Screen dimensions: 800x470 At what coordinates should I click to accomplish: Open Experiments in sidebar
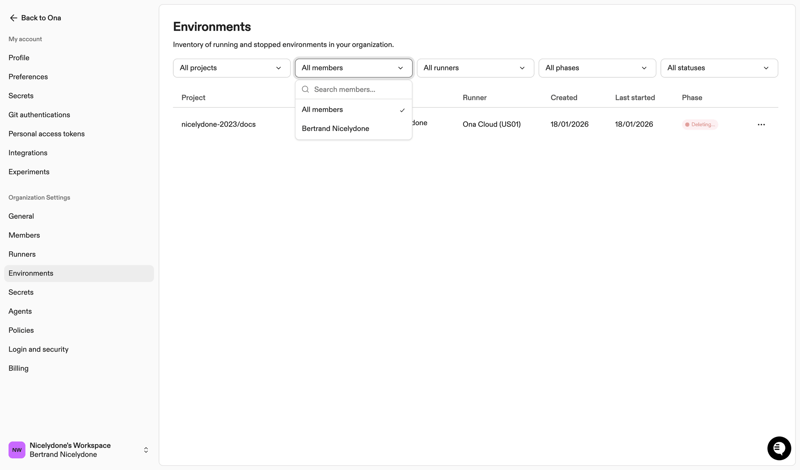click(79, 172)
